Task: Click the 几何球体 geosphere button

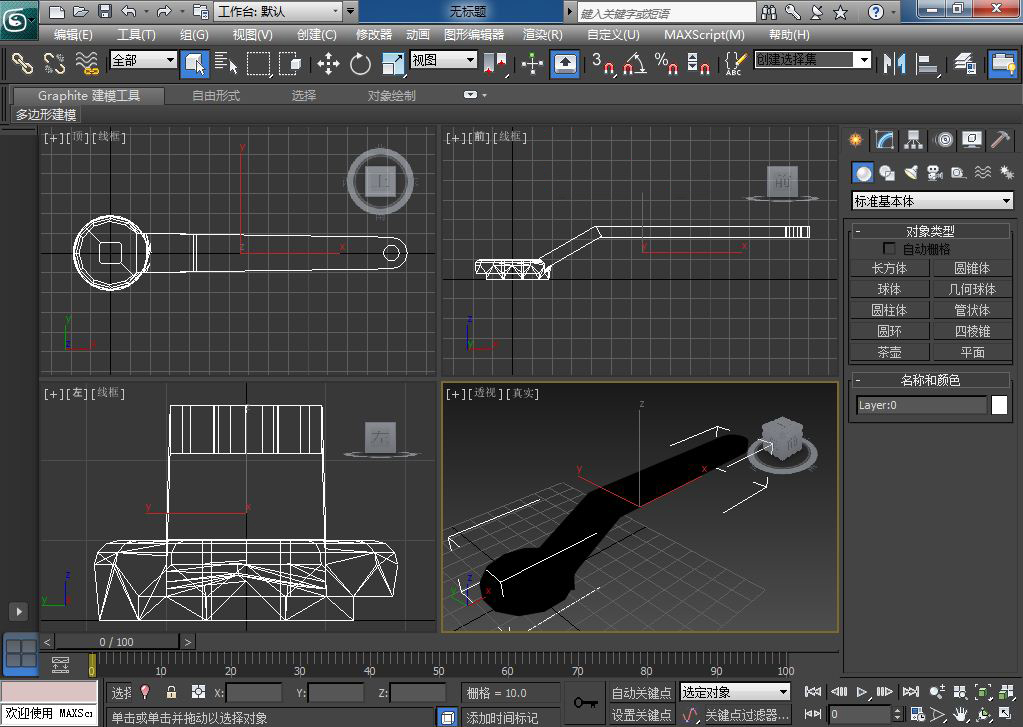Action: point(972,289)
